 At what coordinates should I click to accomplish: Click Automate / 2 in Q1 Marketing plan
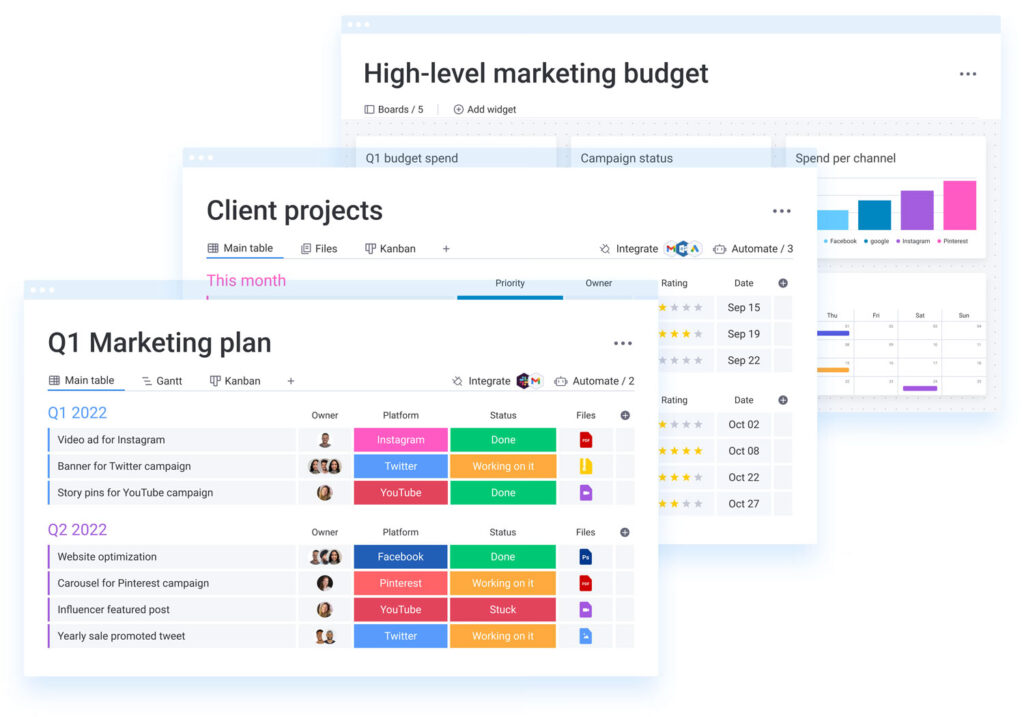click(x=594, y=381)
